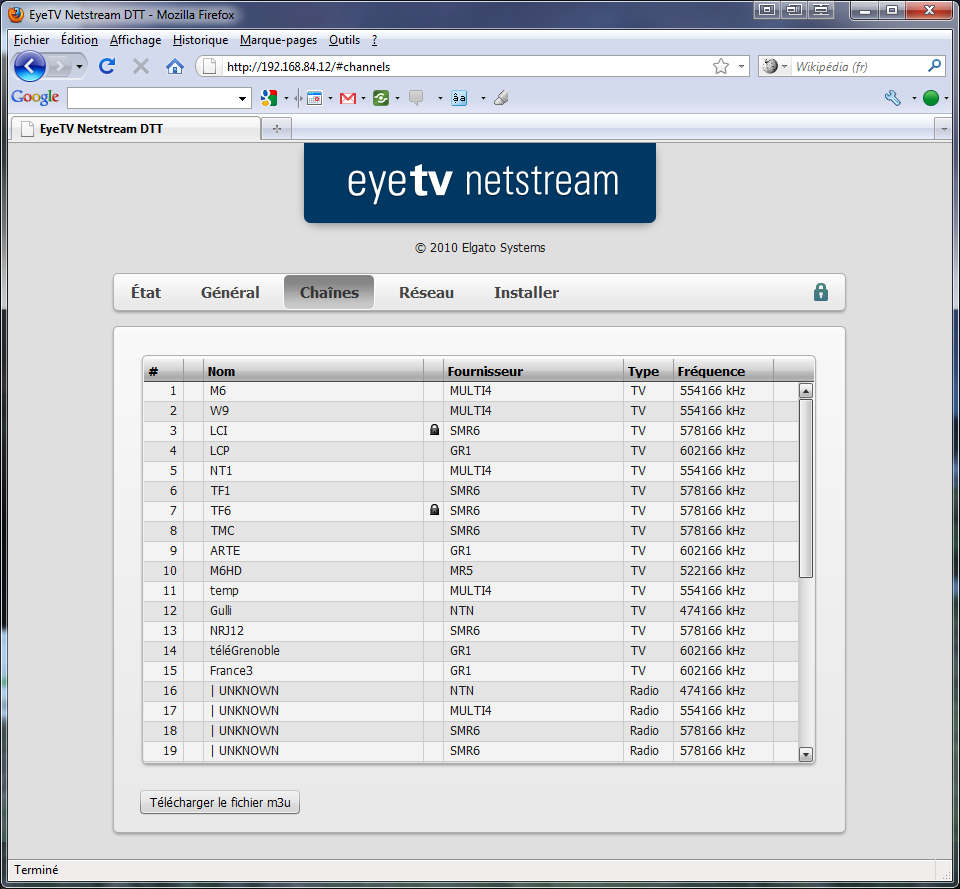Go back with the browser back arrow
Viewport: 960px width, 889px height.
tap(29, 66)
